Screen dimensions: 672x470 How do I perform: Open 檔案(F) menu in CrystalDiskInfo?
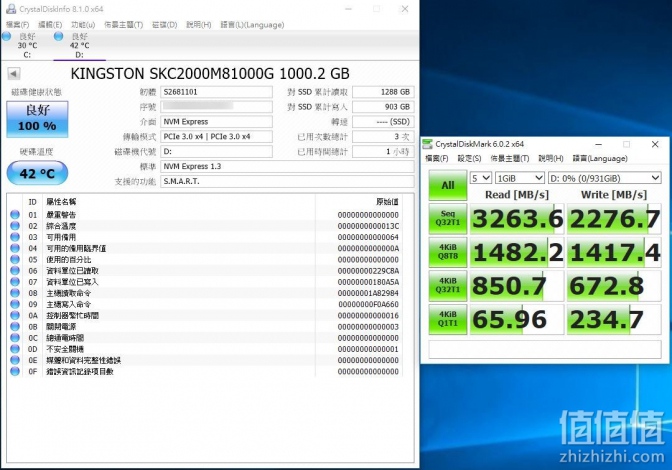coord(18,25)
